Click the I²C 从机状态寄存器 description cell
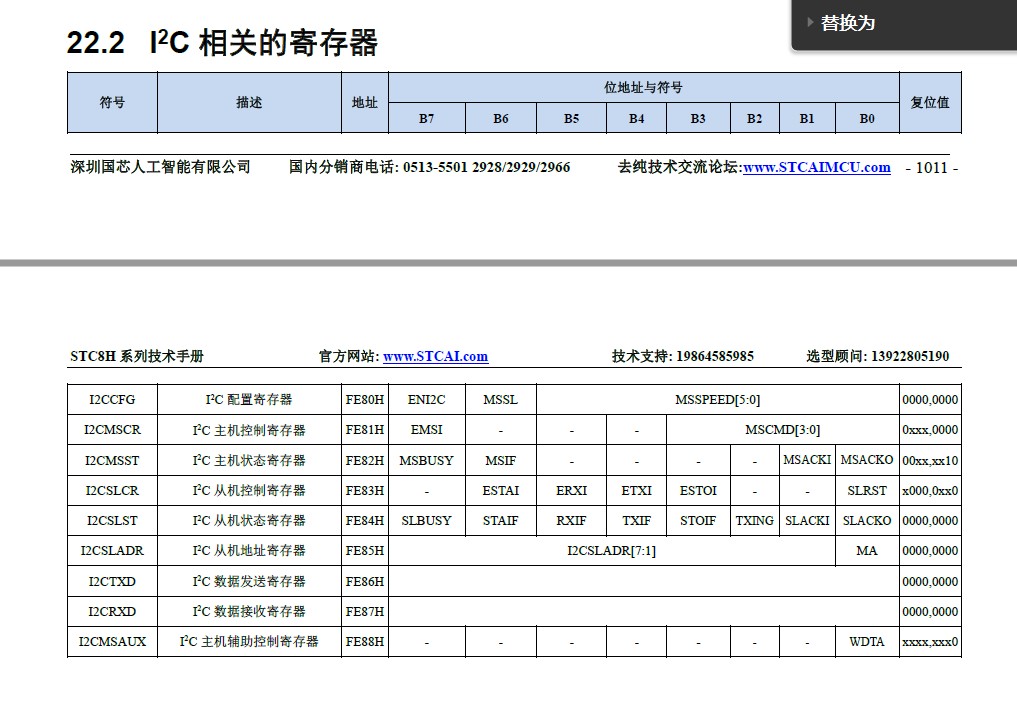The height and width of the screenshot is (712, 1017). pyautogui.click(x=249, y=520)
